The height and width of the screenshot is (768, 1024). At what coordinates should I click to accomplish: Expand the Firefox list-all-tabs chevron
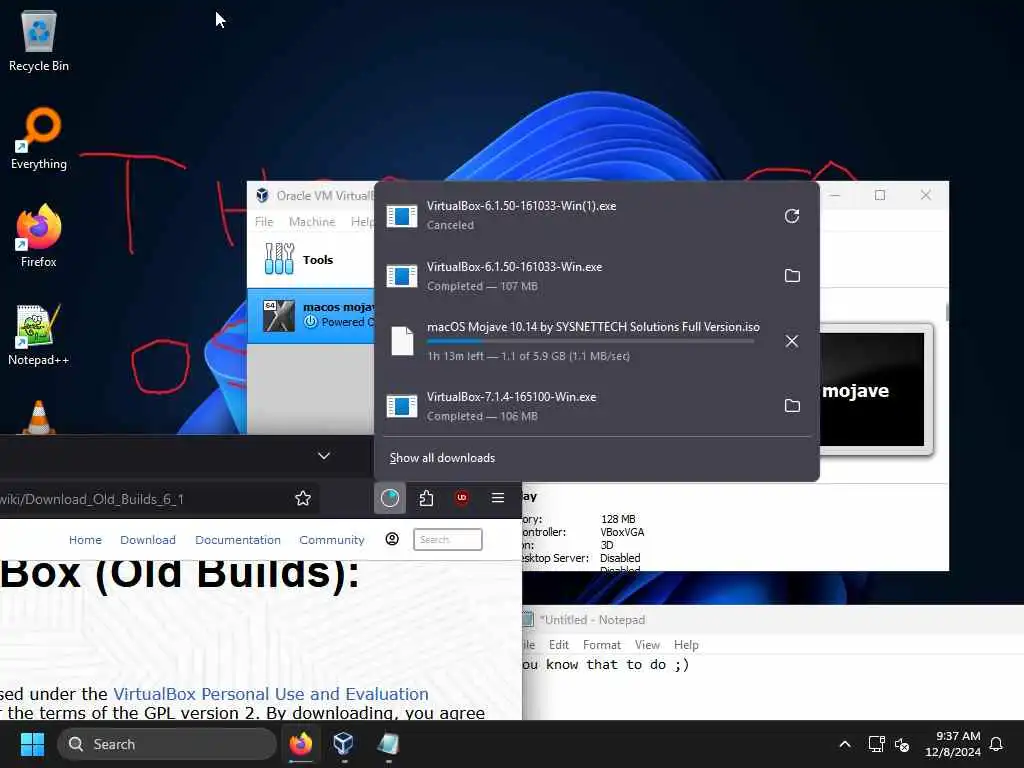(324, 455)
